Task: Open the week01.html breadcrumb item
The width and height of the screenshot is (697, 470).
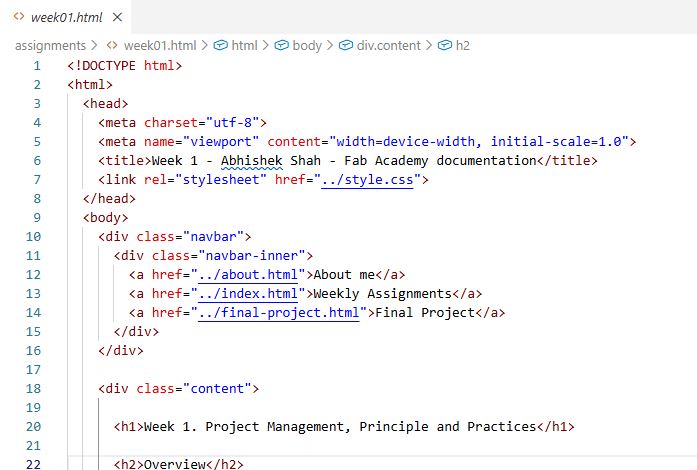Action: coord(160,45)
